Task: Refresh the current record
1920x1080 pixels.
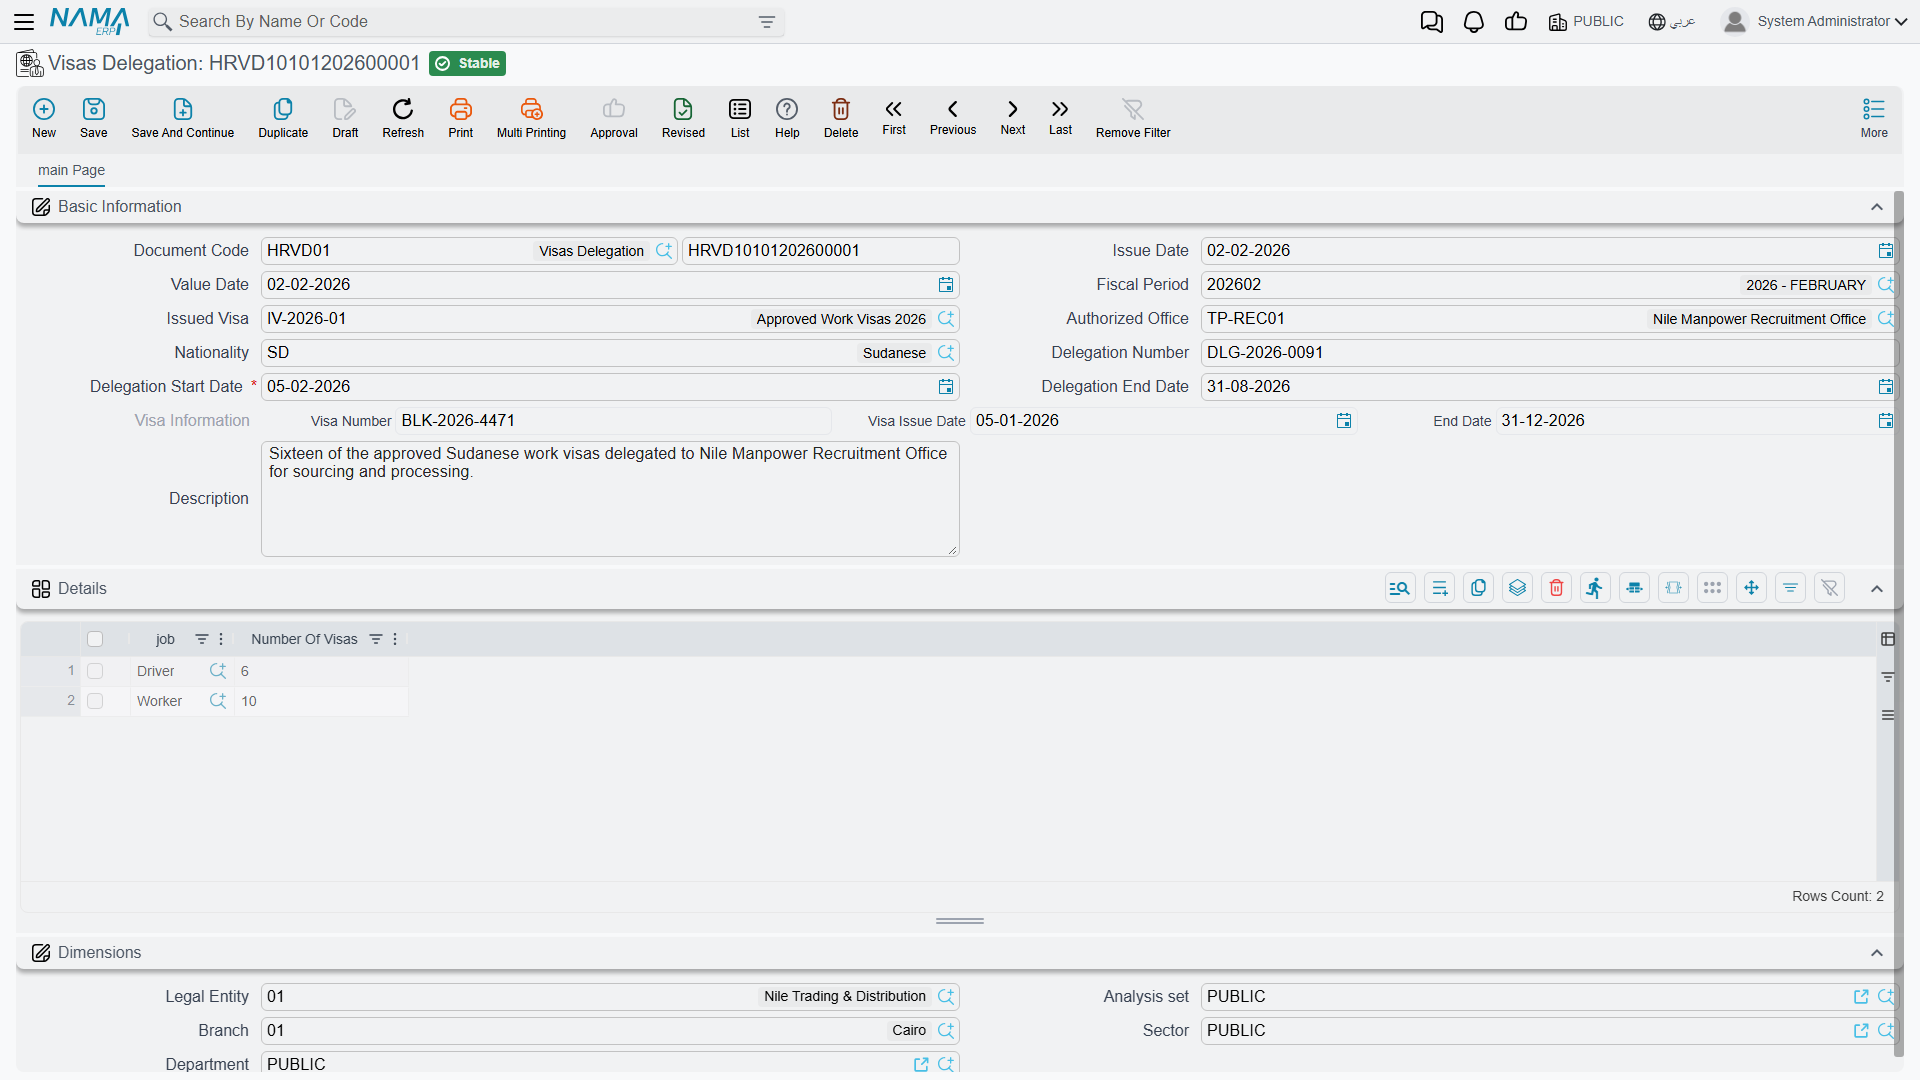Action: pos(403,118)
